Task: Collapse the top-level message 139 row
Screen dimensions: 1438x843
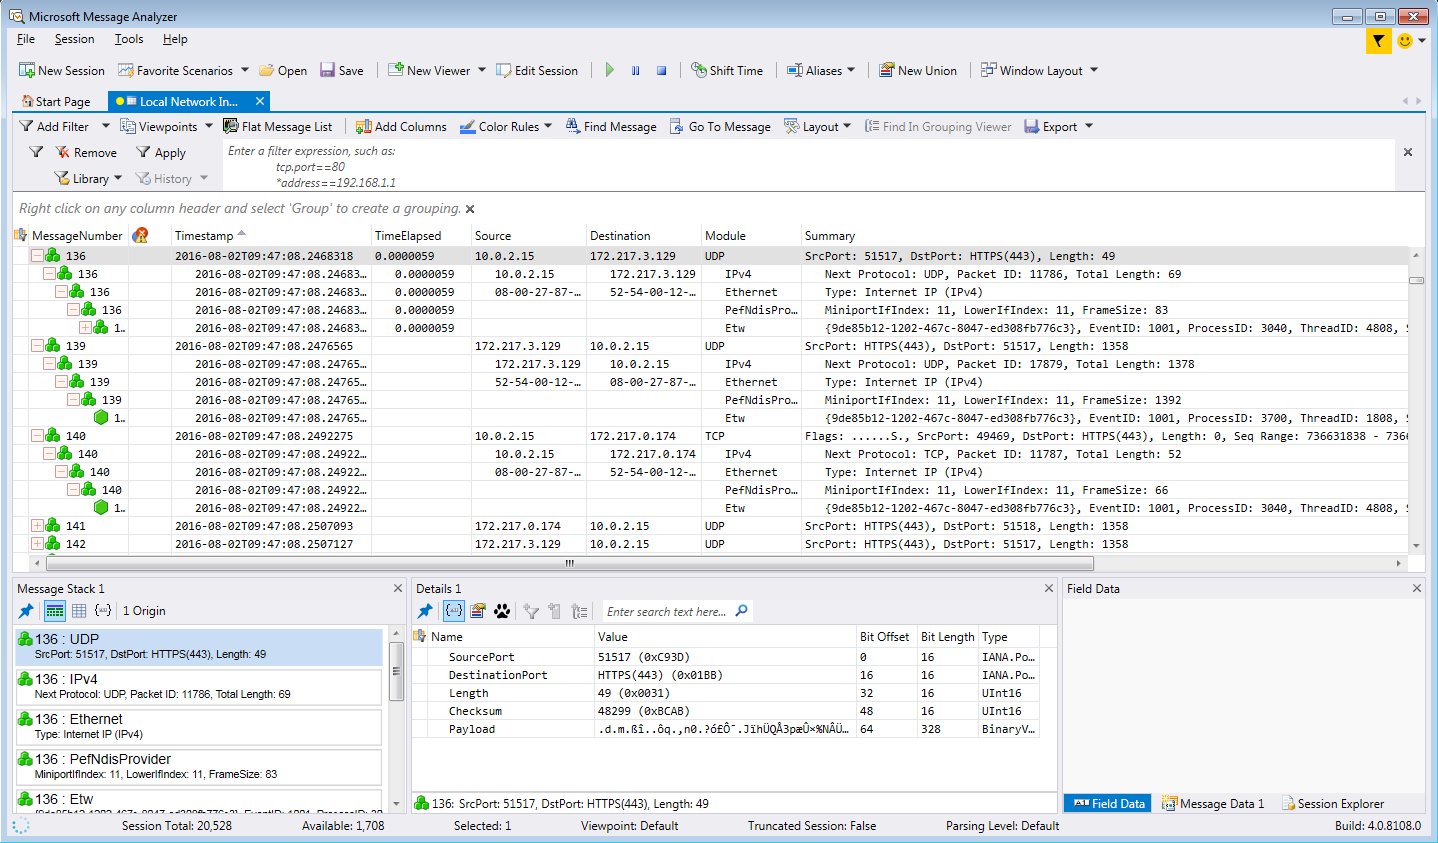Action: pos(37,346)
